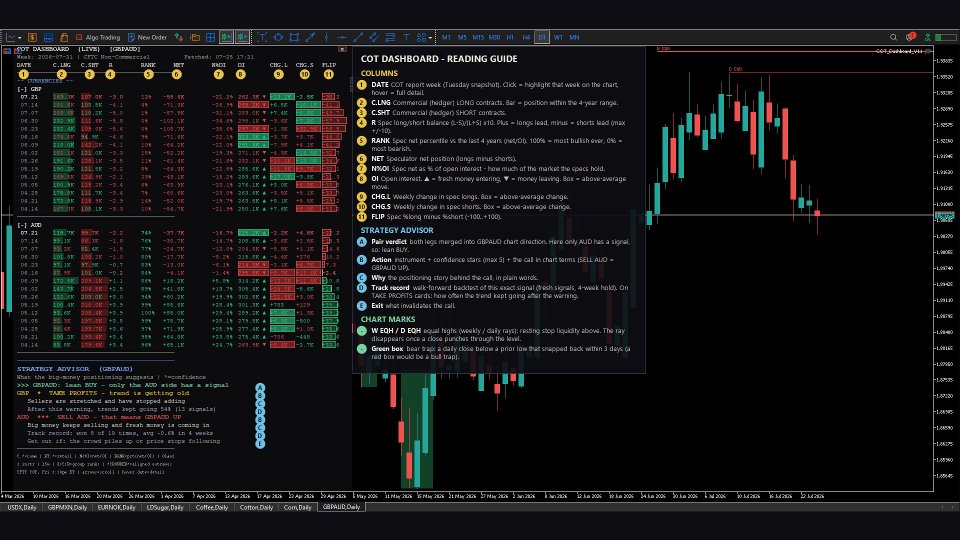Switch to W1 timeframe

pos(558,37)
